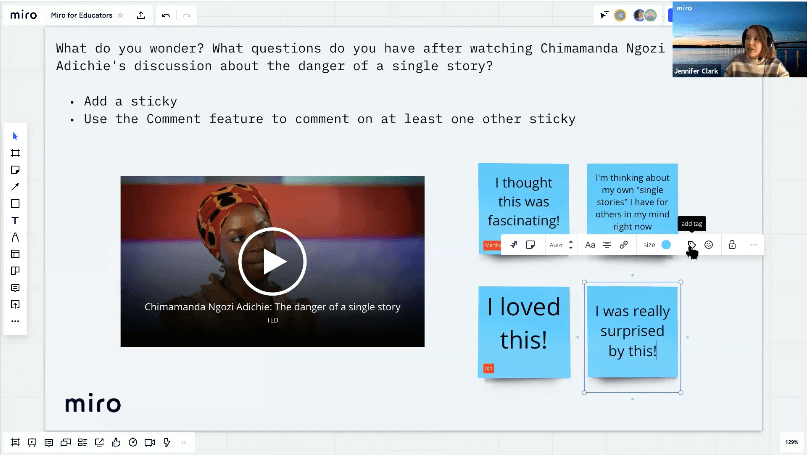The height and width of the screenshot is (455, 807).
Task: Select the Frame tool in left toolbar
Action: pyautogui.click(x=15, y=153)
